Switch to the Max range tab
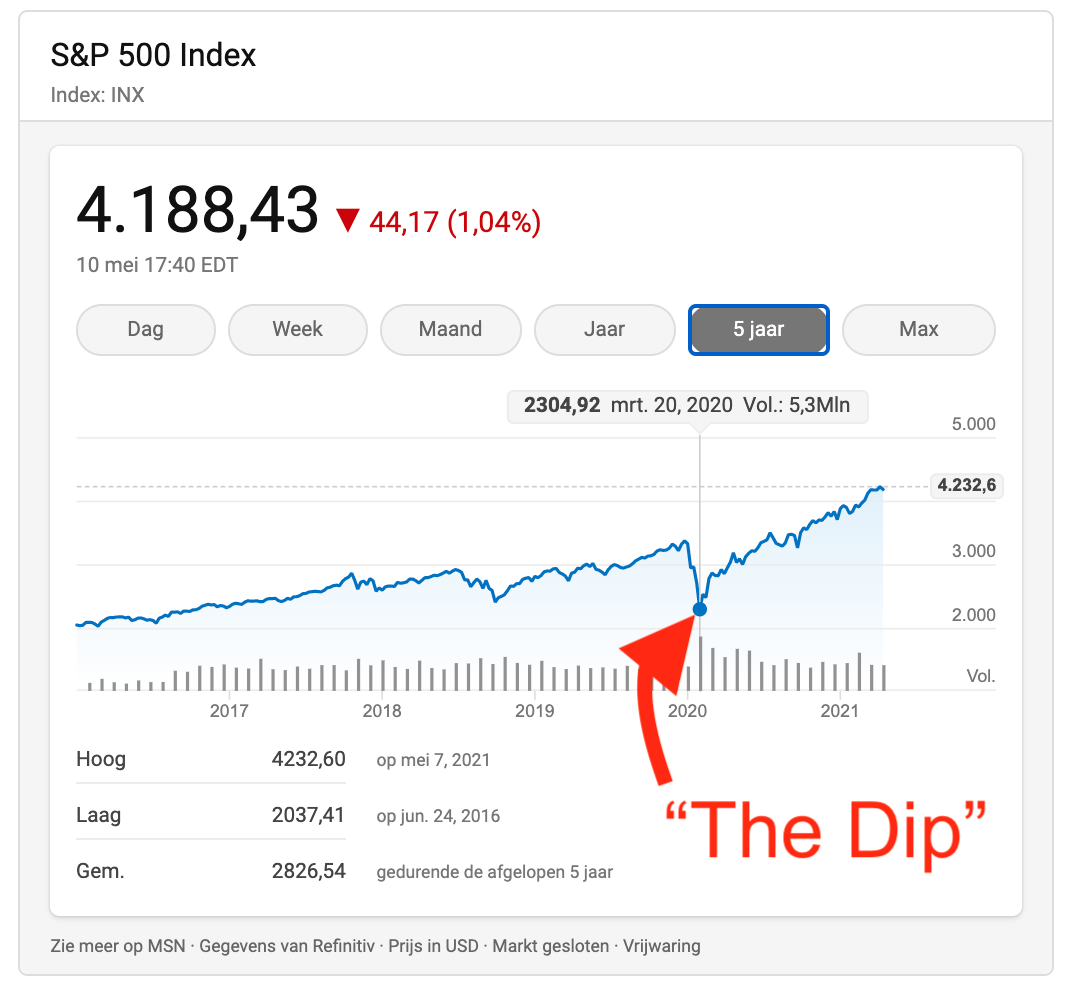Image resolution: width=1070 pixels, height=996 pixels. (x=918, y=329)
